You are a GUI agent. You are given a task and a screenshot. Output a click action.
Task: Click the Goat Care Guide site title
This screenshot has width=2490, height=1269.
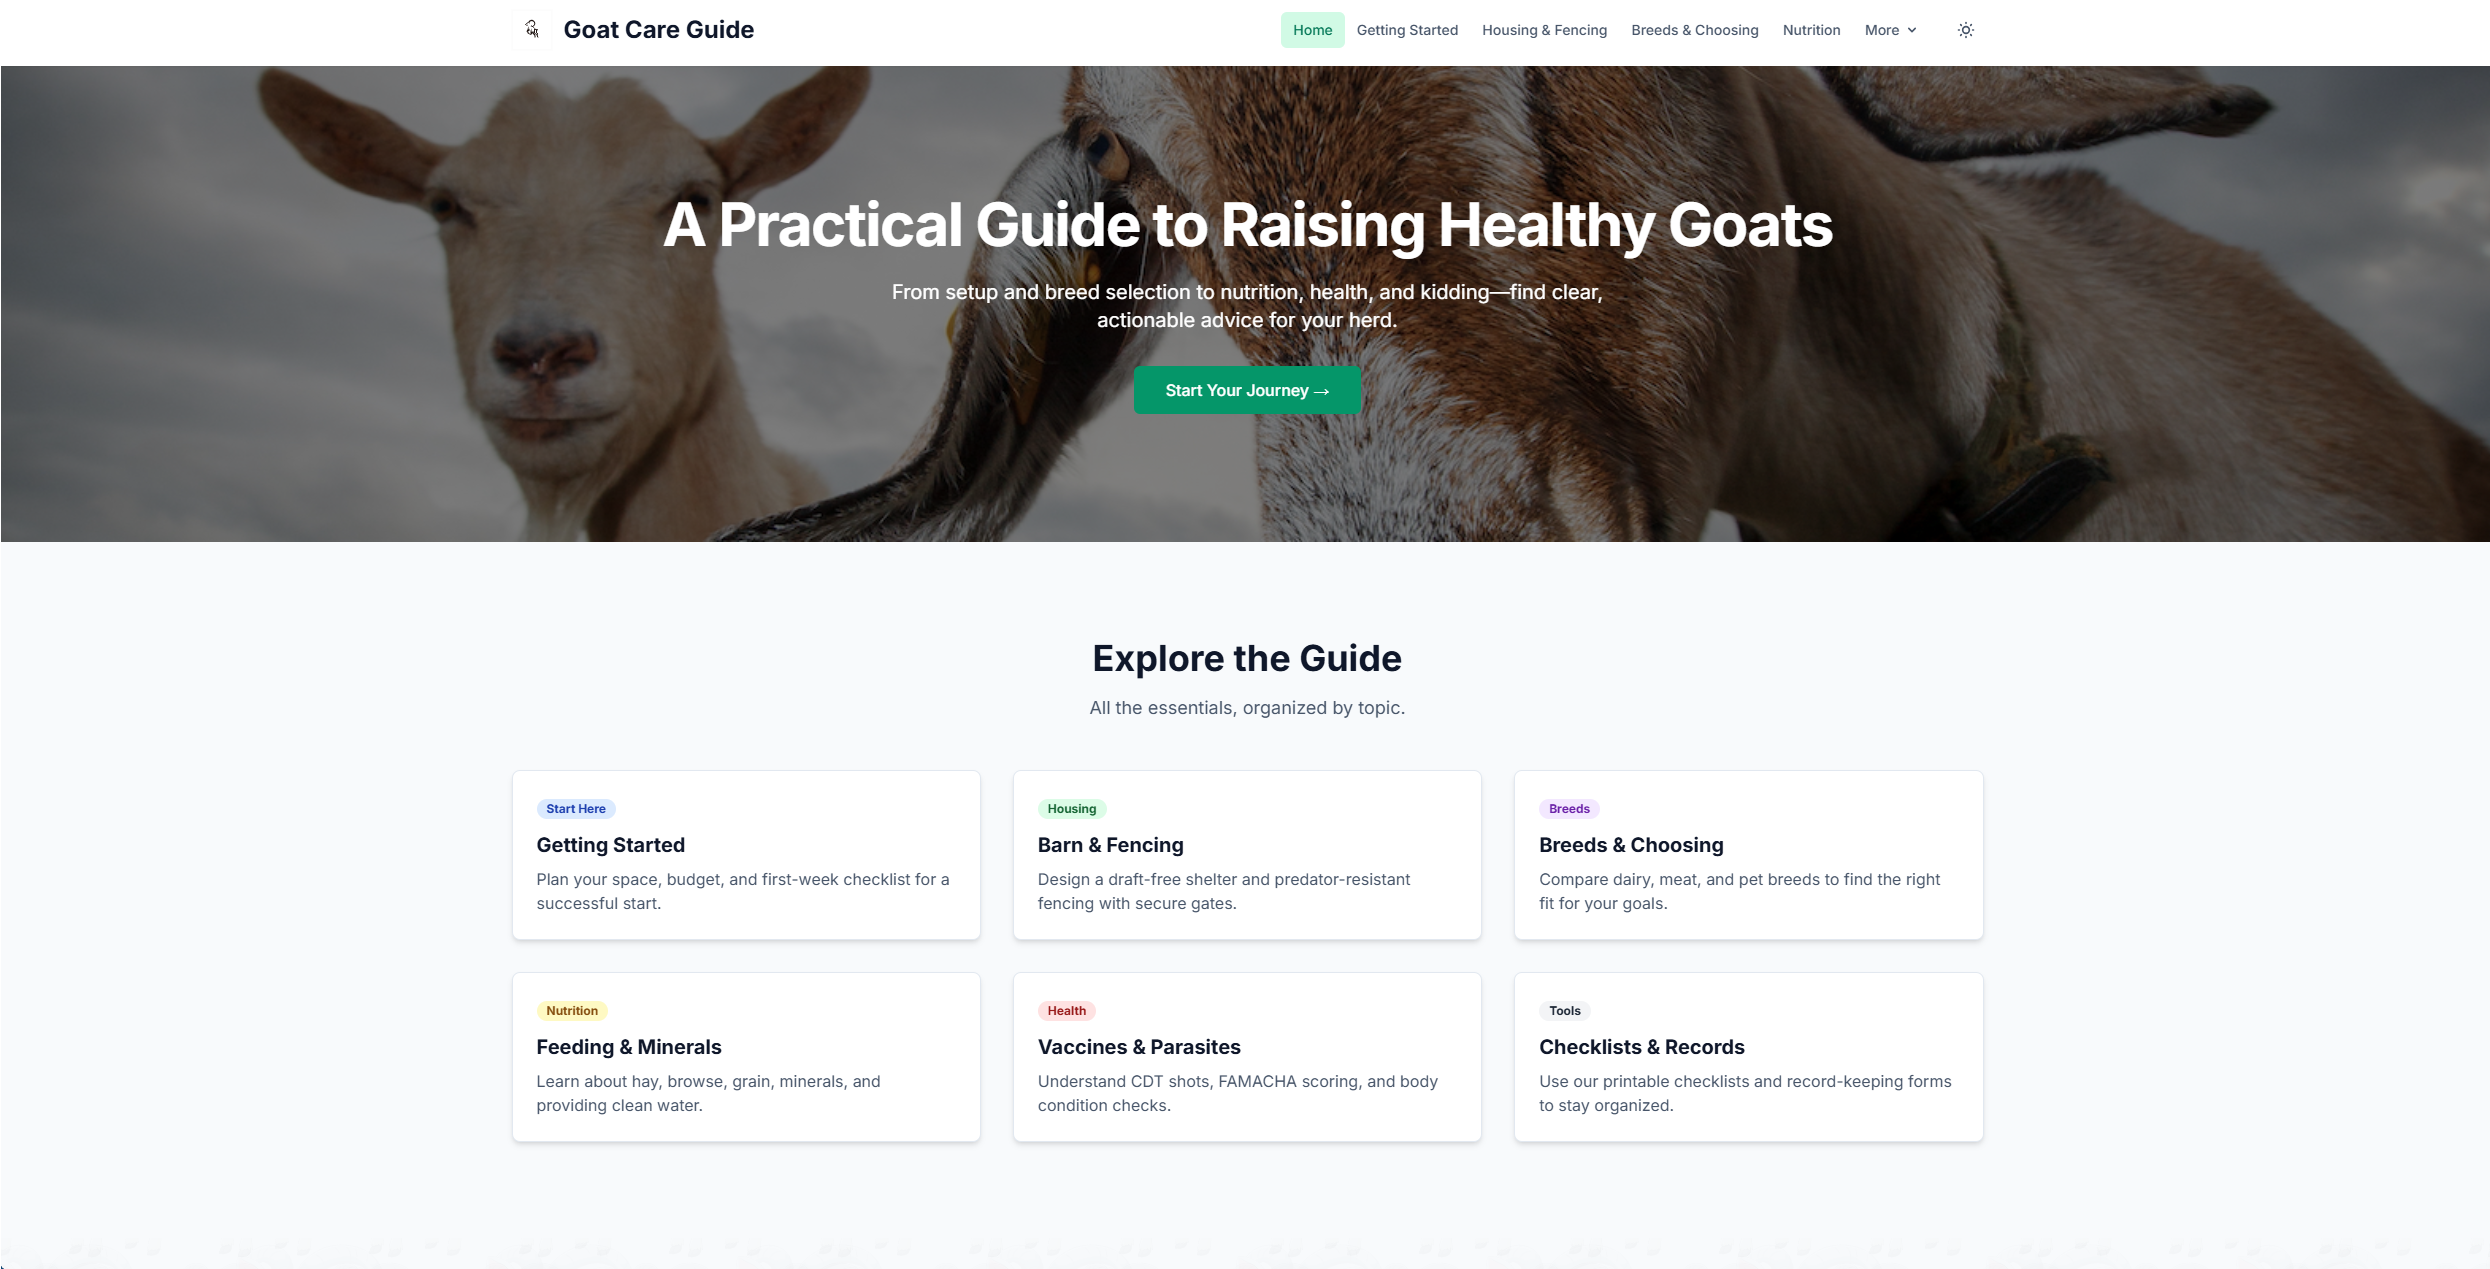658,29
